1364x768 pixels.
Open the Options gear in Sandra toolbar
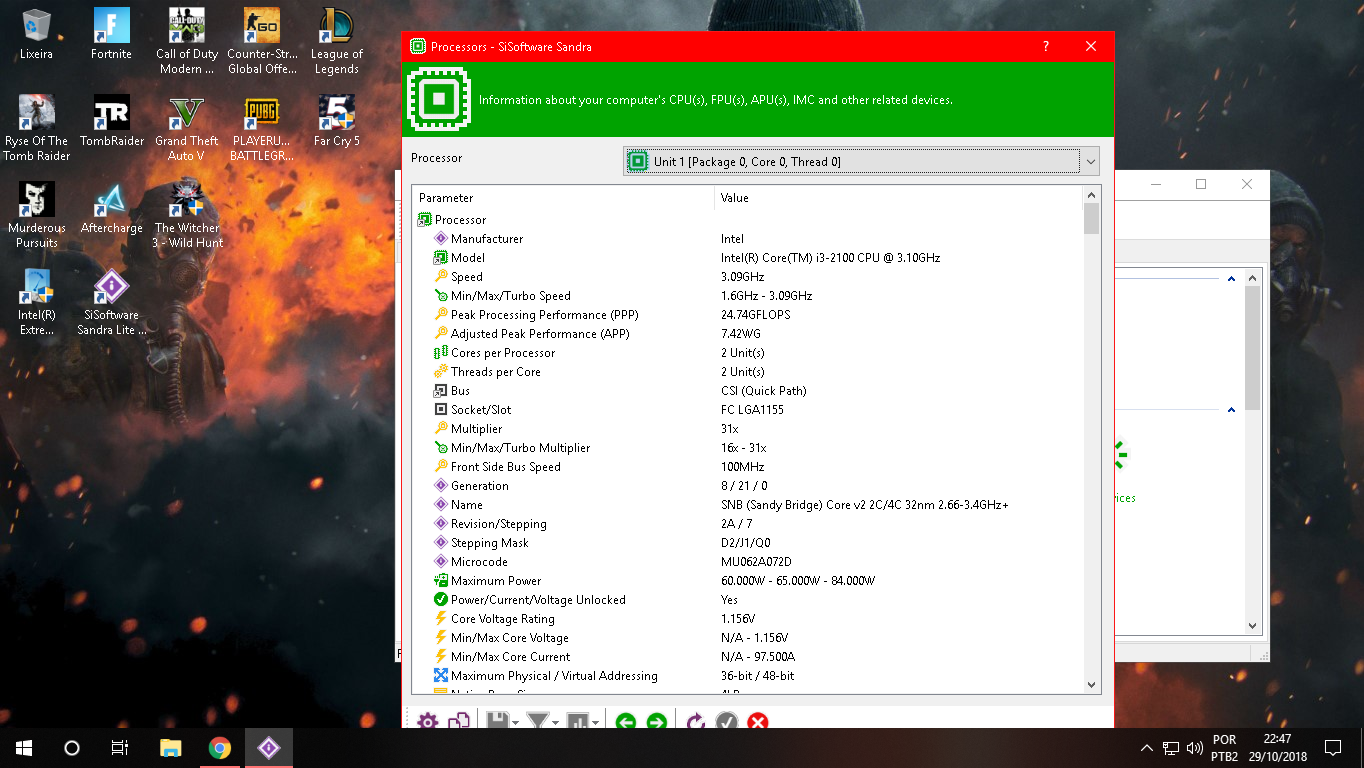pos(428,721)
